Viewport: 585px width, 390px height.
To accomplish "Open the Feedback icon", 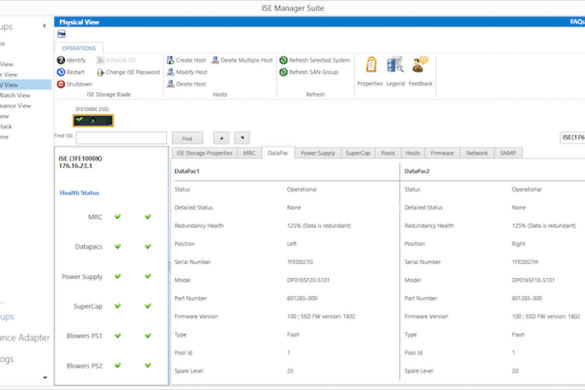I will point(420,65).
